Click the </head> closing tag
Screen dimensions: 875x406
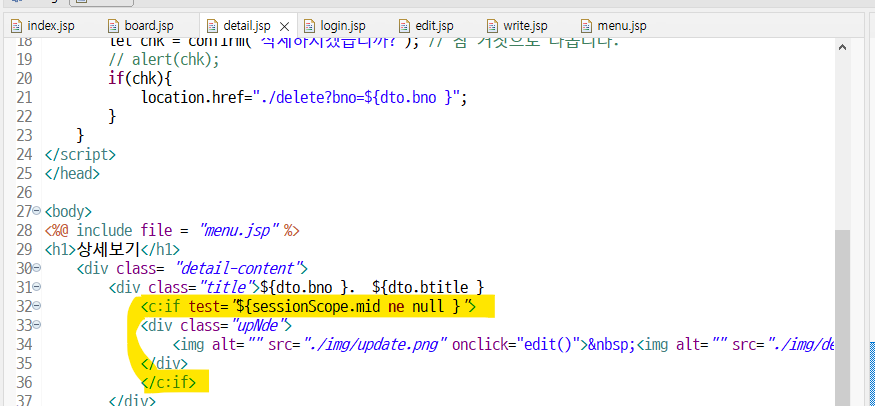pyautogui.click(x=72, y=173)
